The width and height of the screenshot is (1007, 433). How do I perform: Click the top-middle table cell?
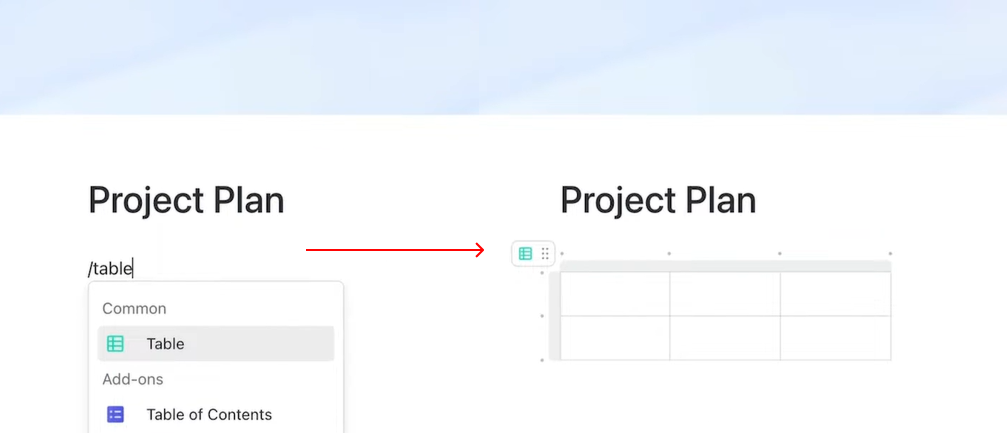(x=725, y=294)
